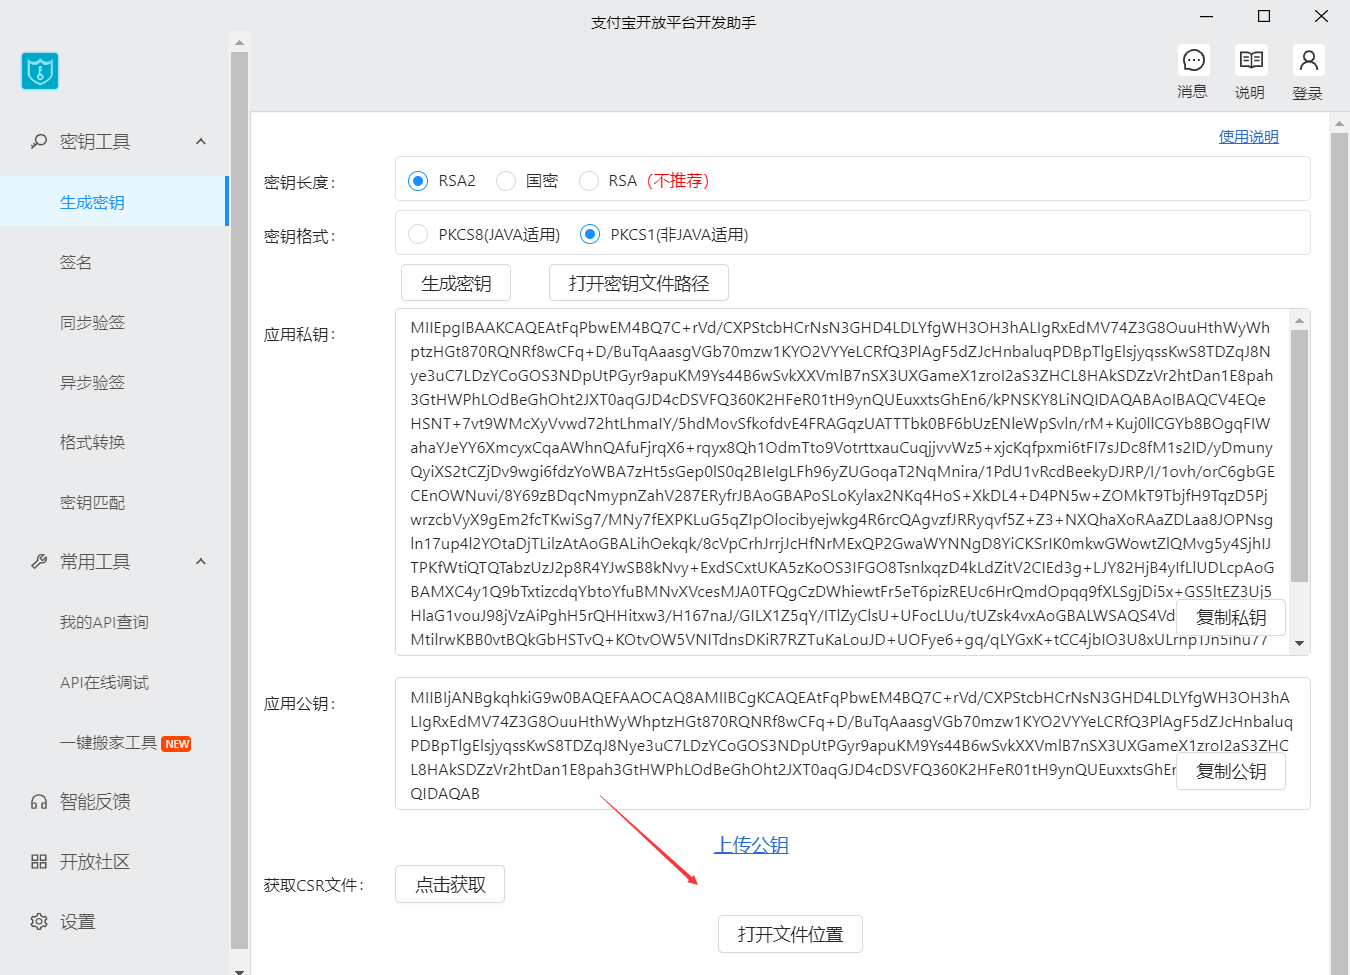Click the 设置 sidebar label

pyautogui.click(x=77, y=922)
